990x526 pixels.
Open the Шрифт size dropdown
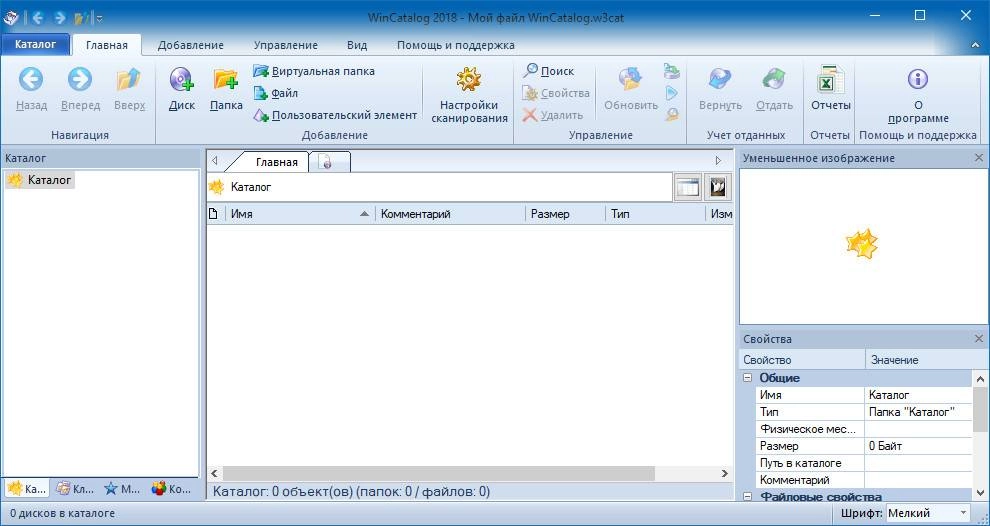click(928, 513)
